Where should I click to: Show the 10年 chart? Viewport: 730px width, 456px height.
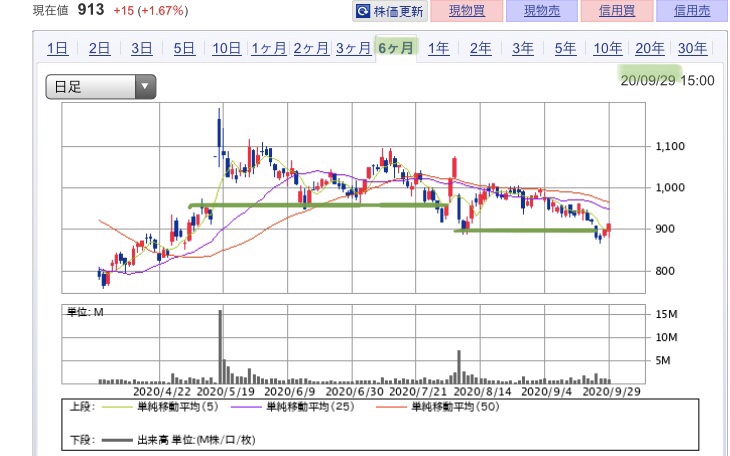(608, 48)
